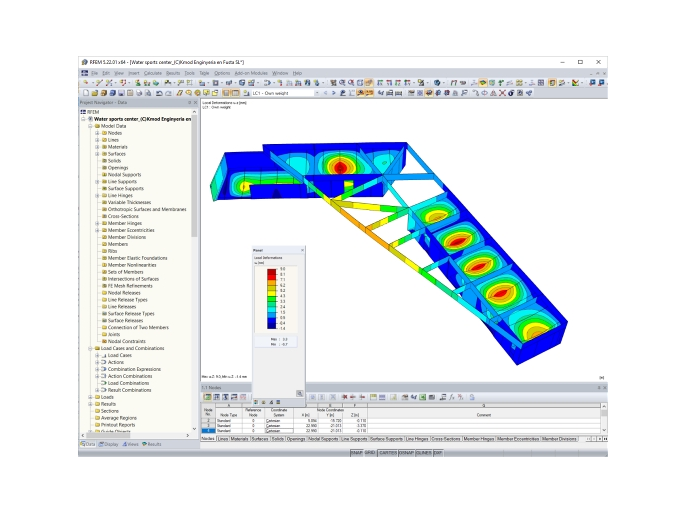Click the globe view icon in top toolbar
This screenshot has height=514, width=686.
[x=437, y=83]
